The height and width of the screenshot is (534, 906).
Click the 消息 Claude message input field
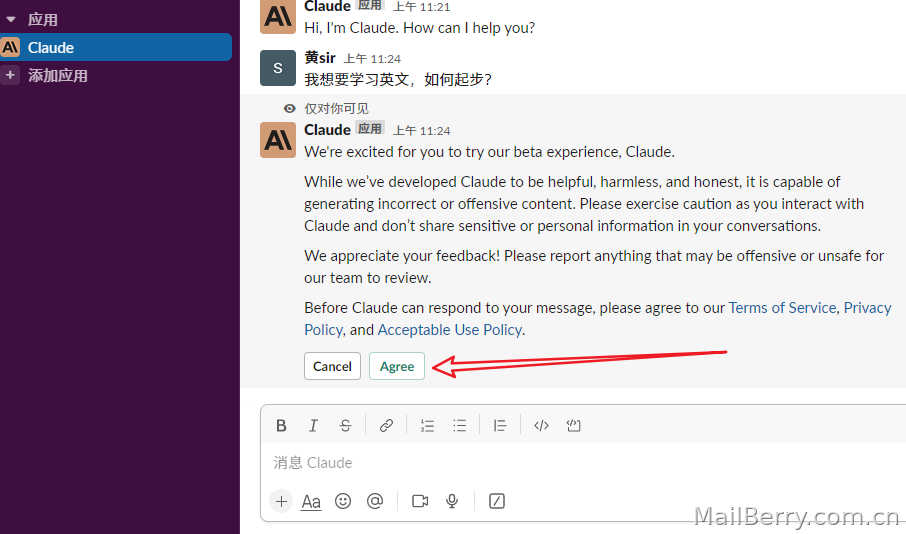(584, 463)
